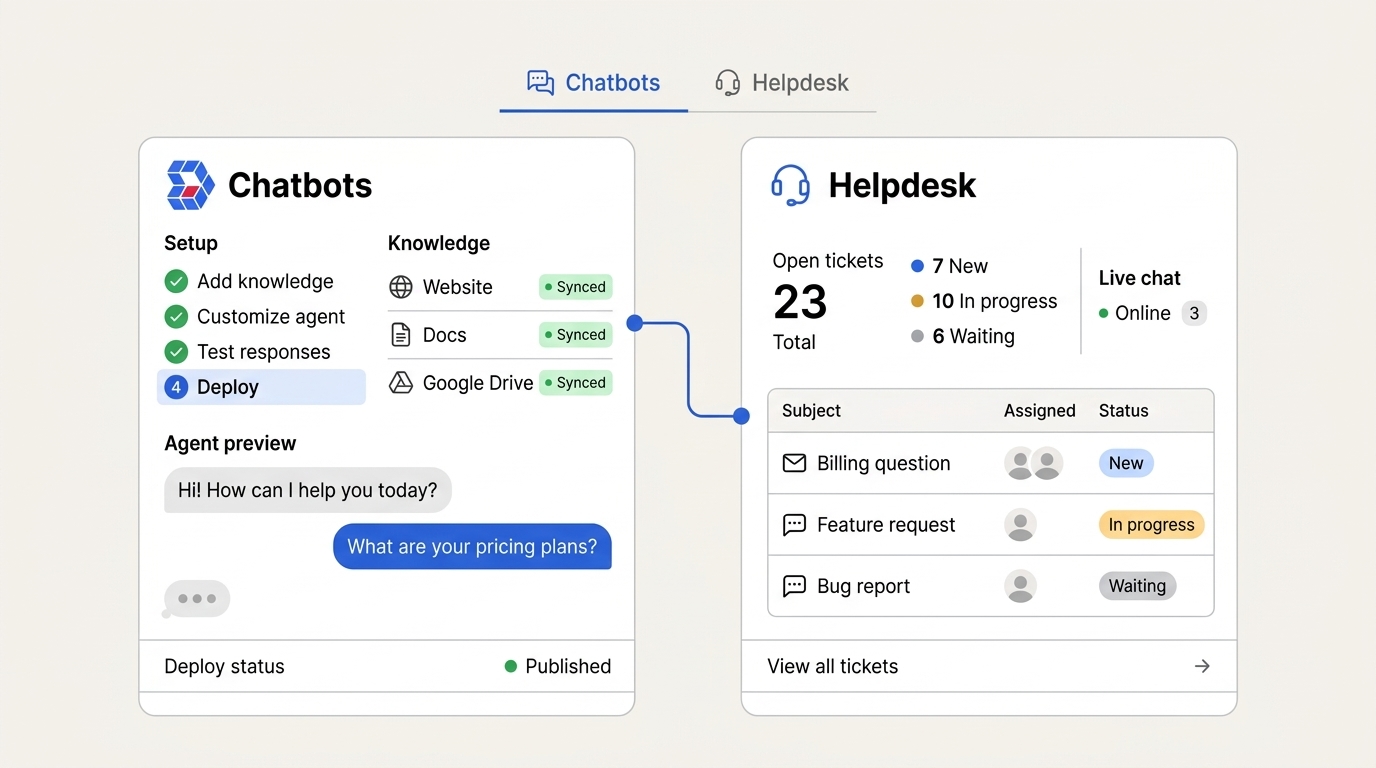This screenshot has height=768, width=1376.
Task: Filter by 10 In progress tickets
Action: 984,301
